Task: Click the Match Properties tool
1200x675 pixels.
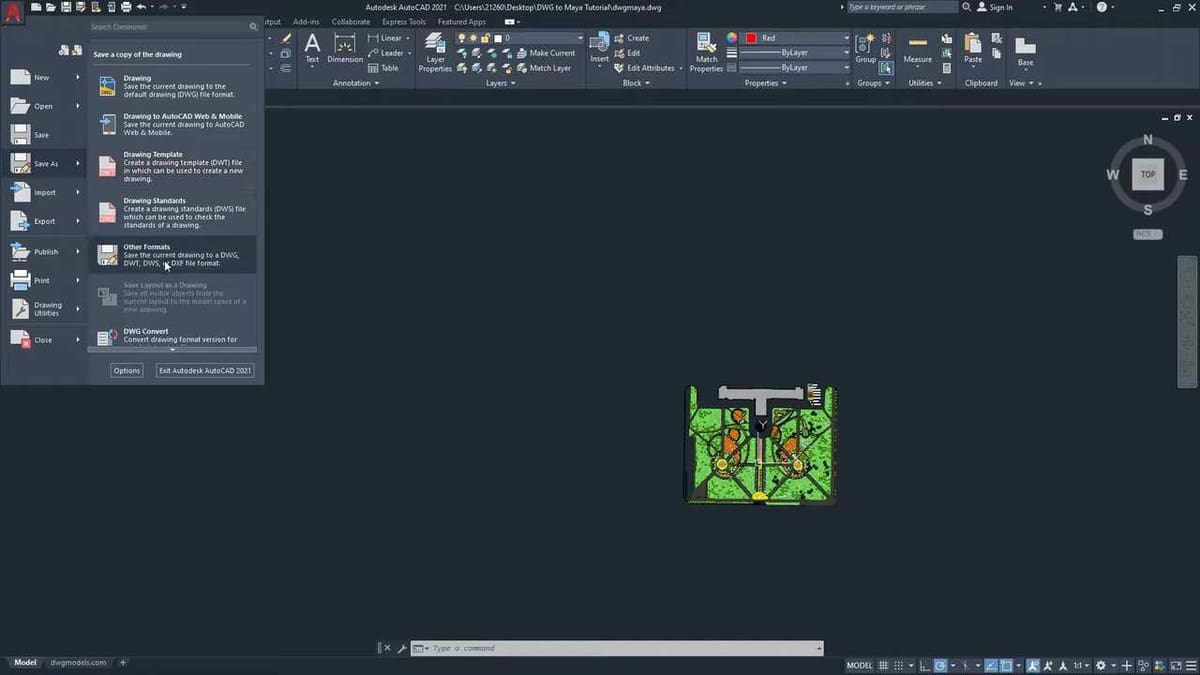Action: tap(706, 52)
